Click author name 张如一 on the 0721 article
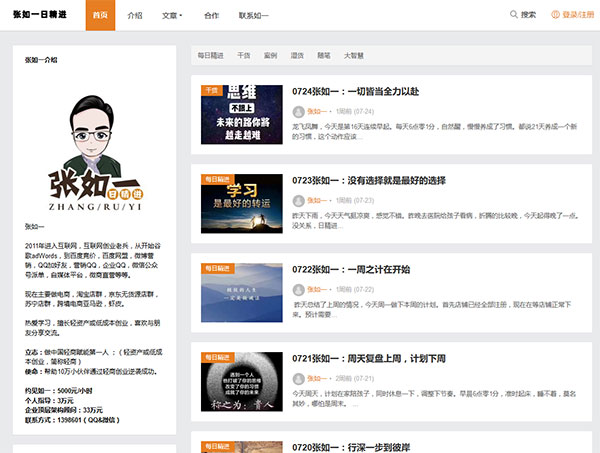The height and width of the screenshot is (453, 600). (317, 379)
